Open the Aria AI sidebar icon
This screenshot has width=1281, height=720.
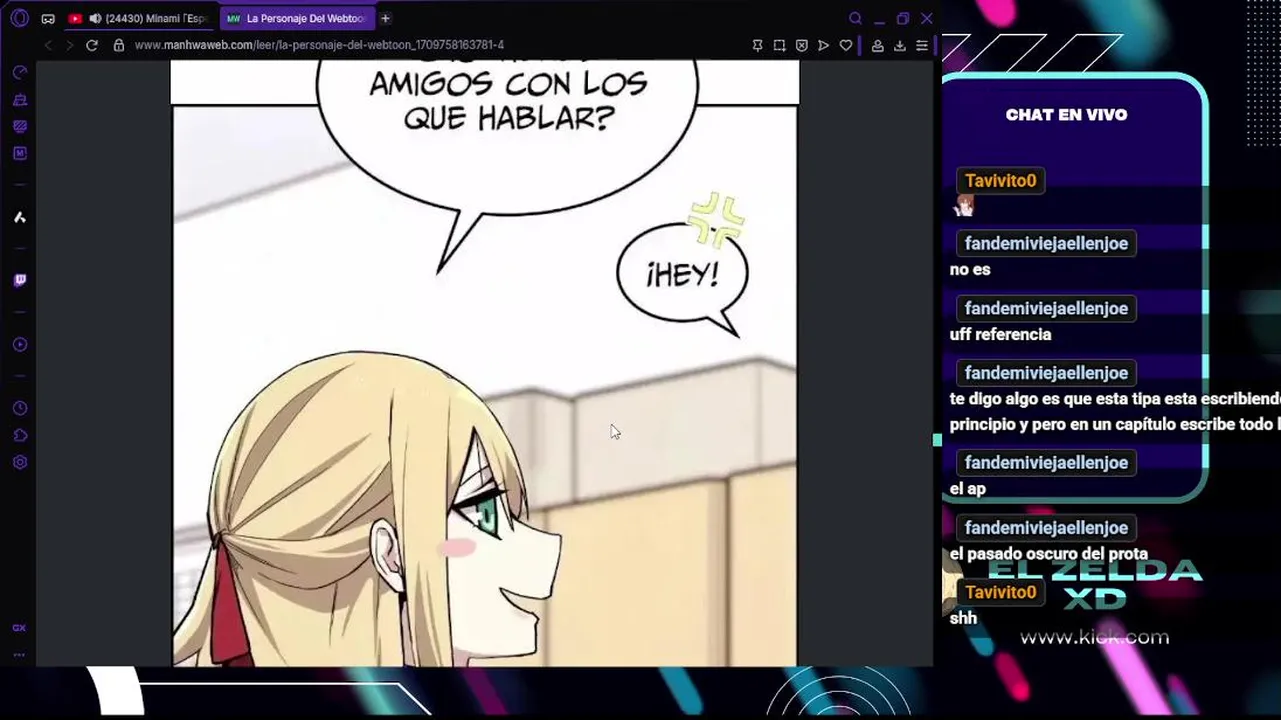coord(19,217)
